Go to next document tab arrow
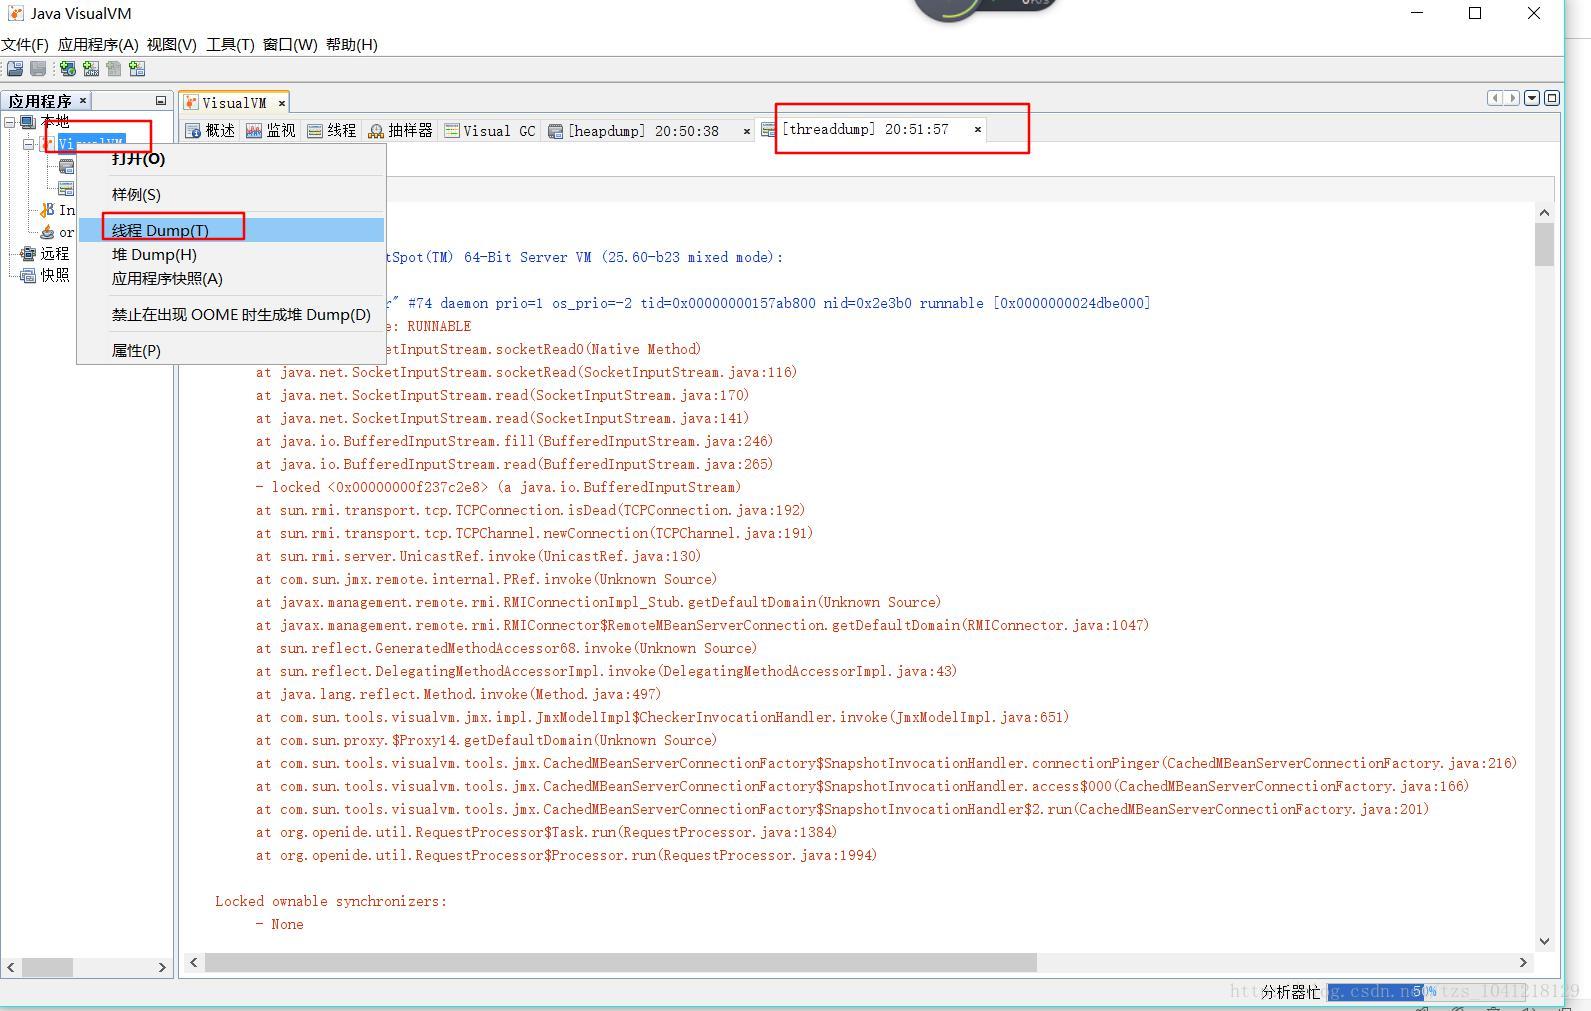 pos(1512,98)
